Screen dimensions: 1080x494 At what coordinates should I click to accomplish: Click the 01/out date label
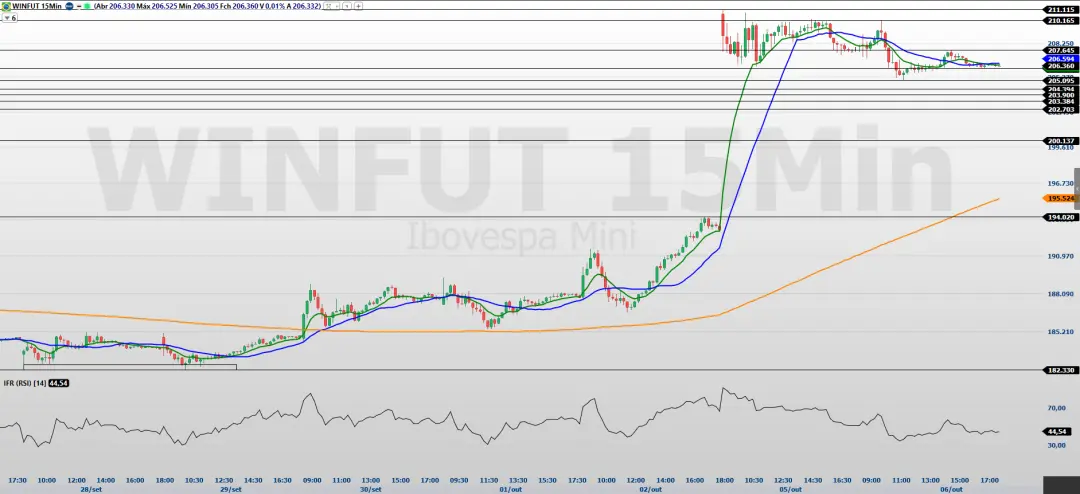(x=510, y=489)
